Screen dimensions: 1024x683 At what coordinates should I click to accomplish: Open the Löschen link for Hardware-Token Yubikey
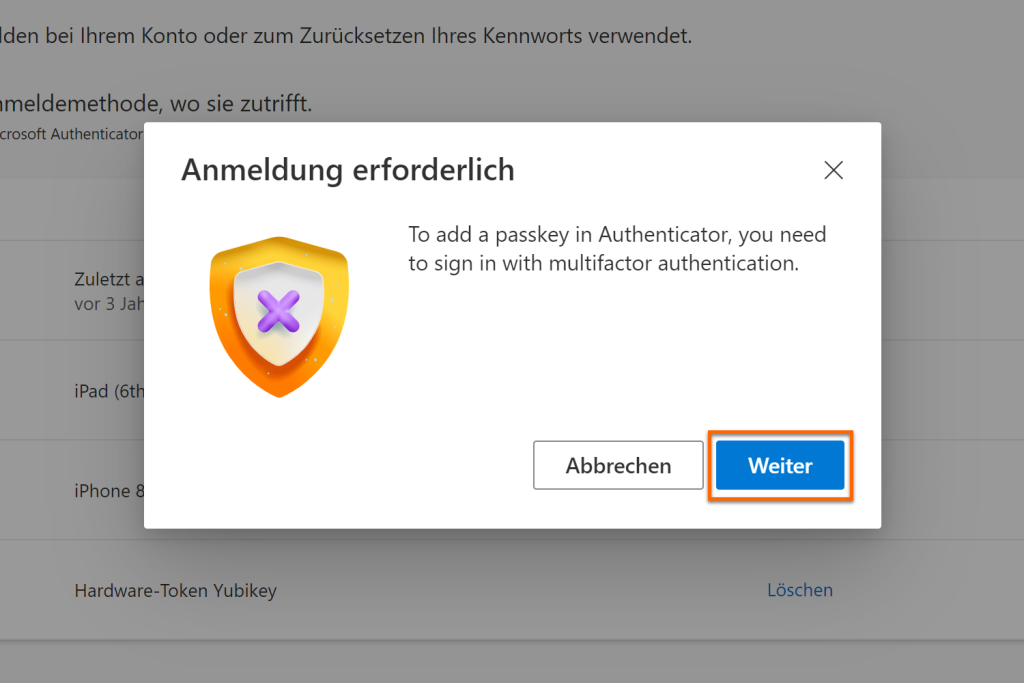click(800, 590)
